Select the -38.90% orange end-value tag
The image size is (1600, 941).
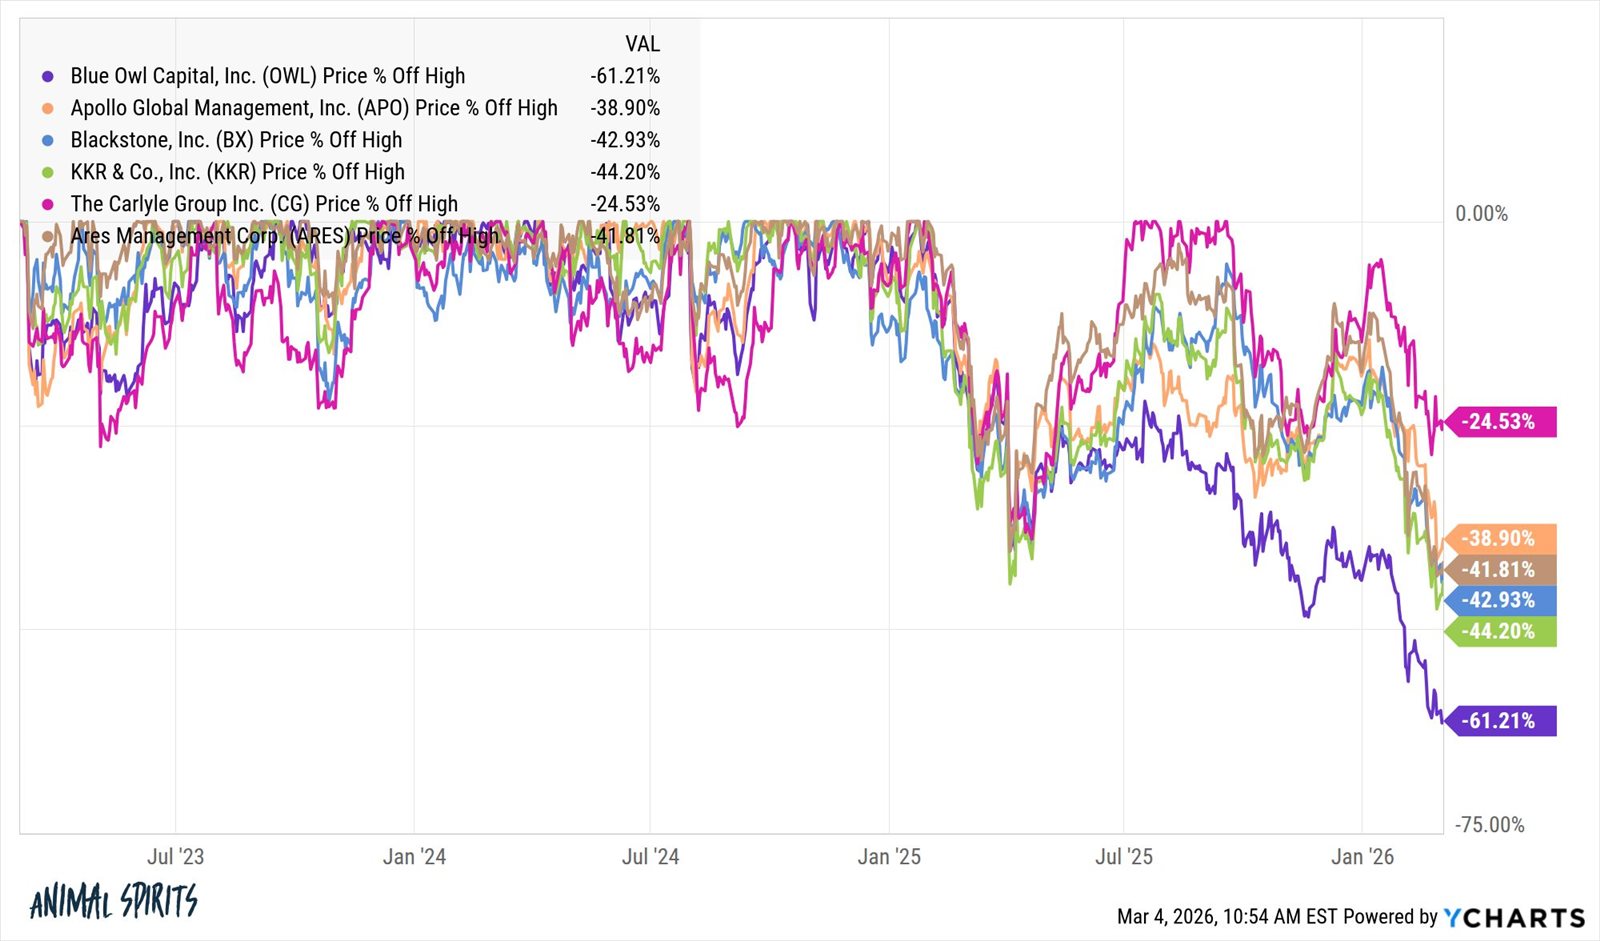[x=1499, y=538]
